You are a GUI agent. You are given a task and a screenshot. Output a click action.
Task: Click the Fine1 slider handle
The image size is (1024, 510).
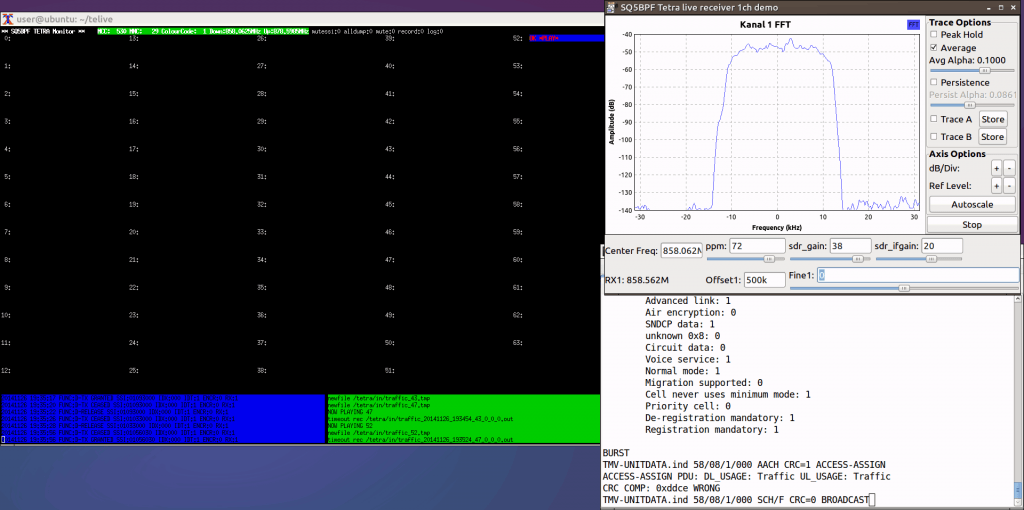[904, 288]
